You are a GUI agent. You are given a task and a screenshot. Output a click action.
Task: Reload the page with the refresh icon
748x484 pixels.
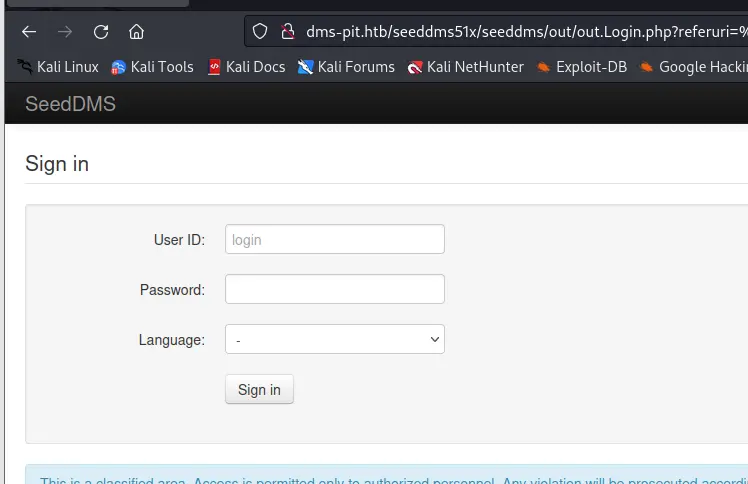tap(101, 32)
